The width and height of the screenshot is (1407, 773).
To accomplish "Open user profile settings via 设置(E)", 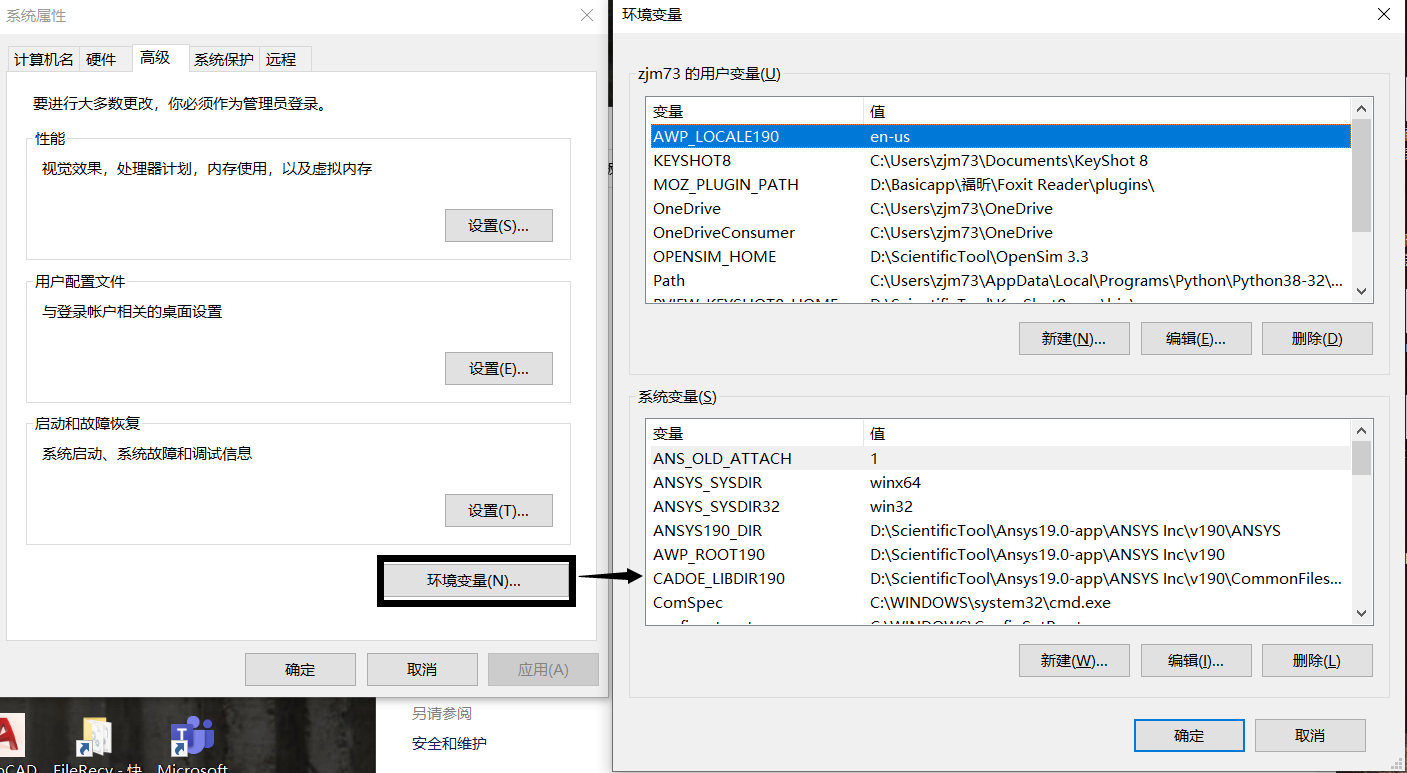I will pyautogui.click(x=498, y=368).
